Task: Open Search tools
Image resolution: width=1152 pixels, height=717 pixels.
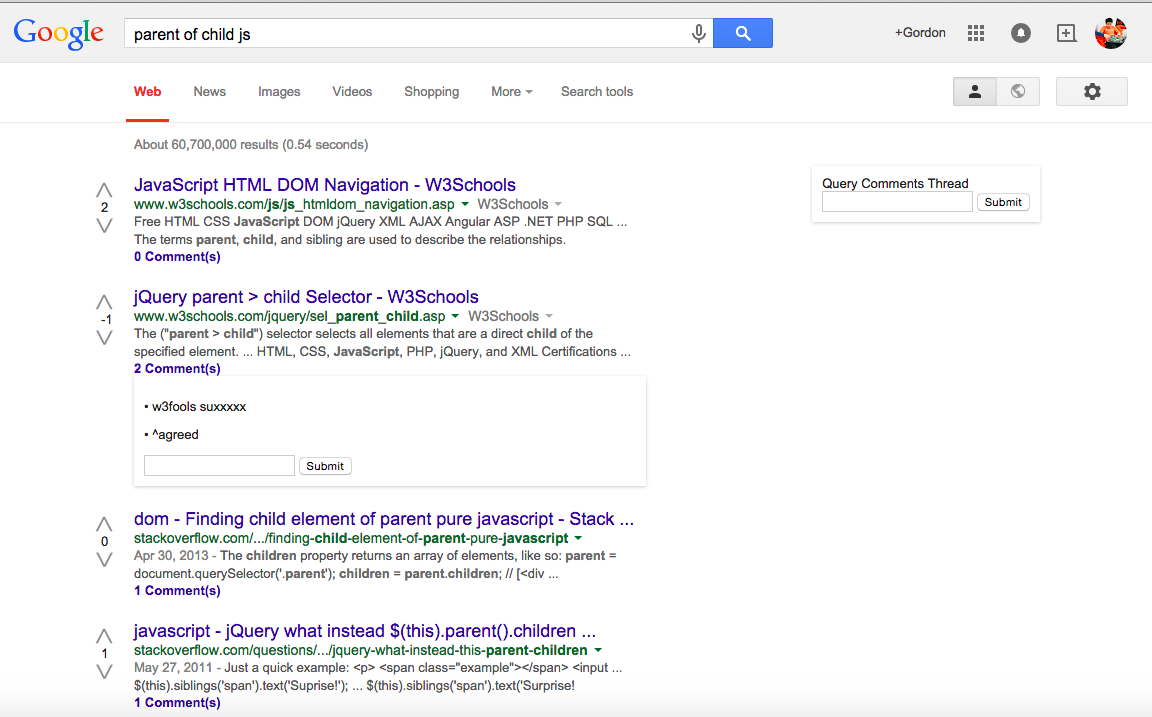Action: [597, 92]
